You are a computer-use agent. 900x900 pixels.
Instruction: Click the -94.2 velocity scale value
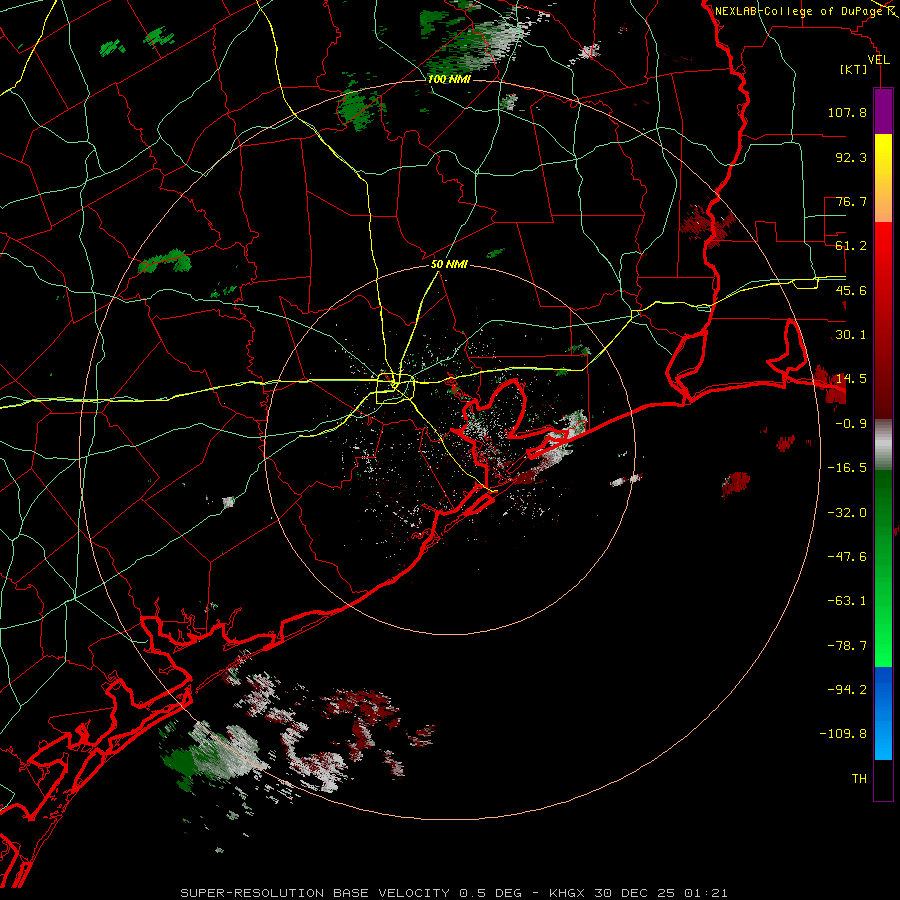847,689
